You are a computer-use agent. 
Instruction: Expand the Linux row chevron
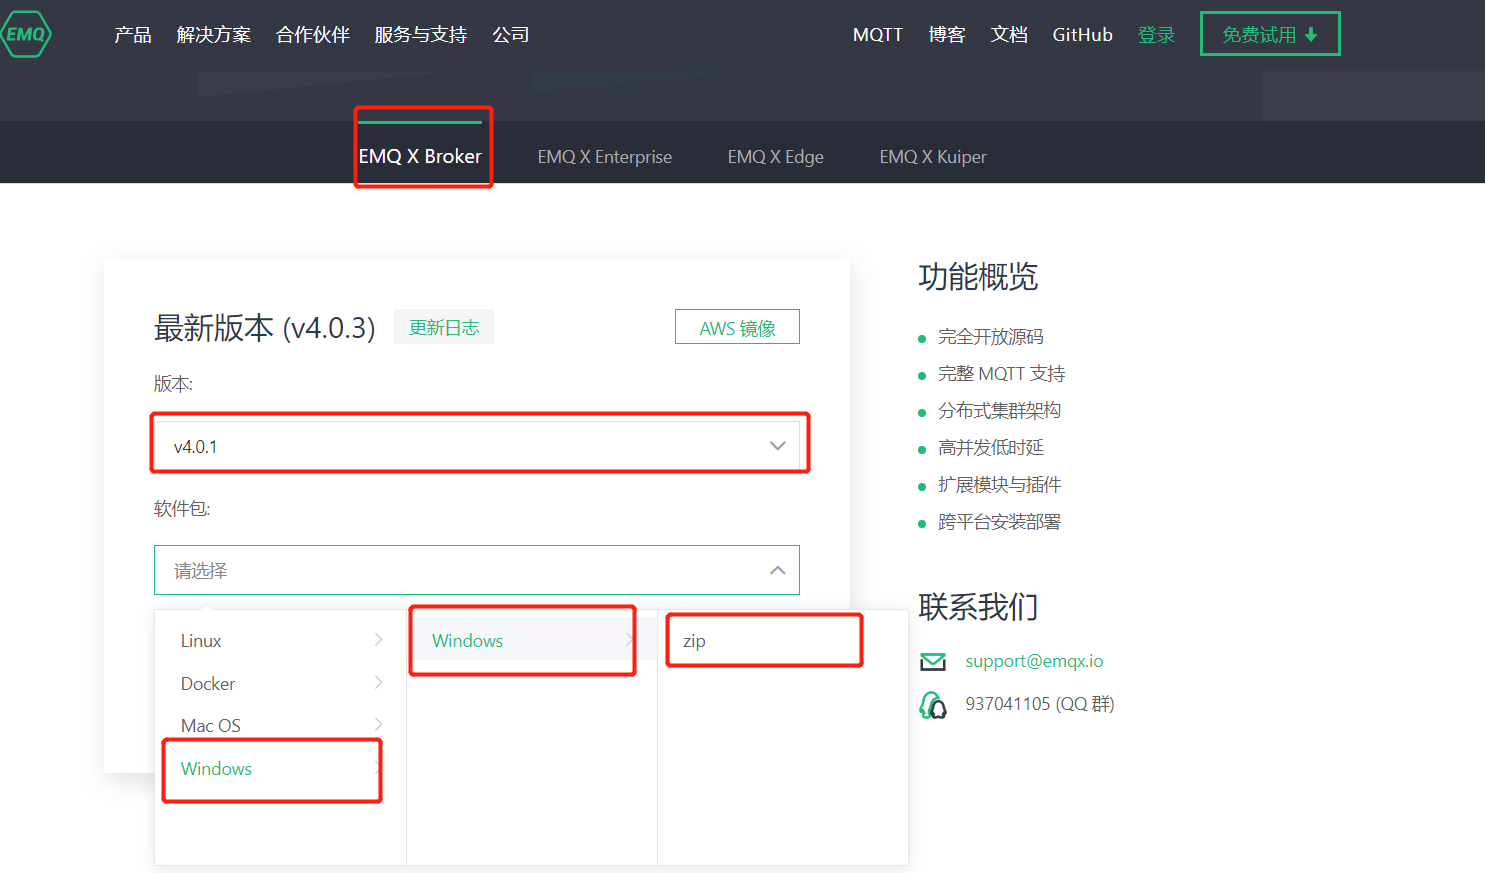pyautogui.click(x=378, y=640)
